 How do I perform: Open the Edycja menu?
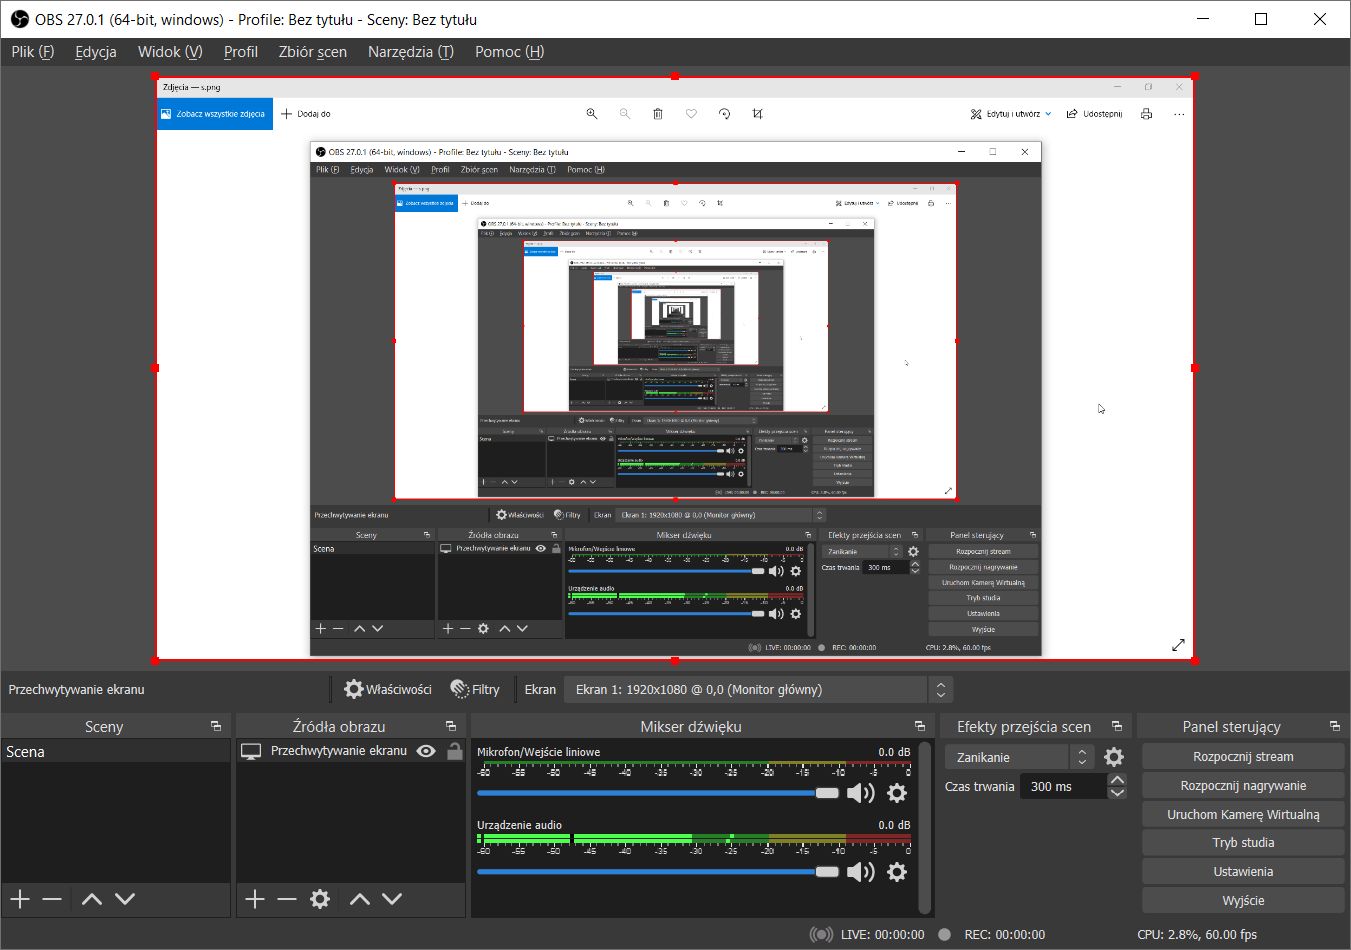95,52
